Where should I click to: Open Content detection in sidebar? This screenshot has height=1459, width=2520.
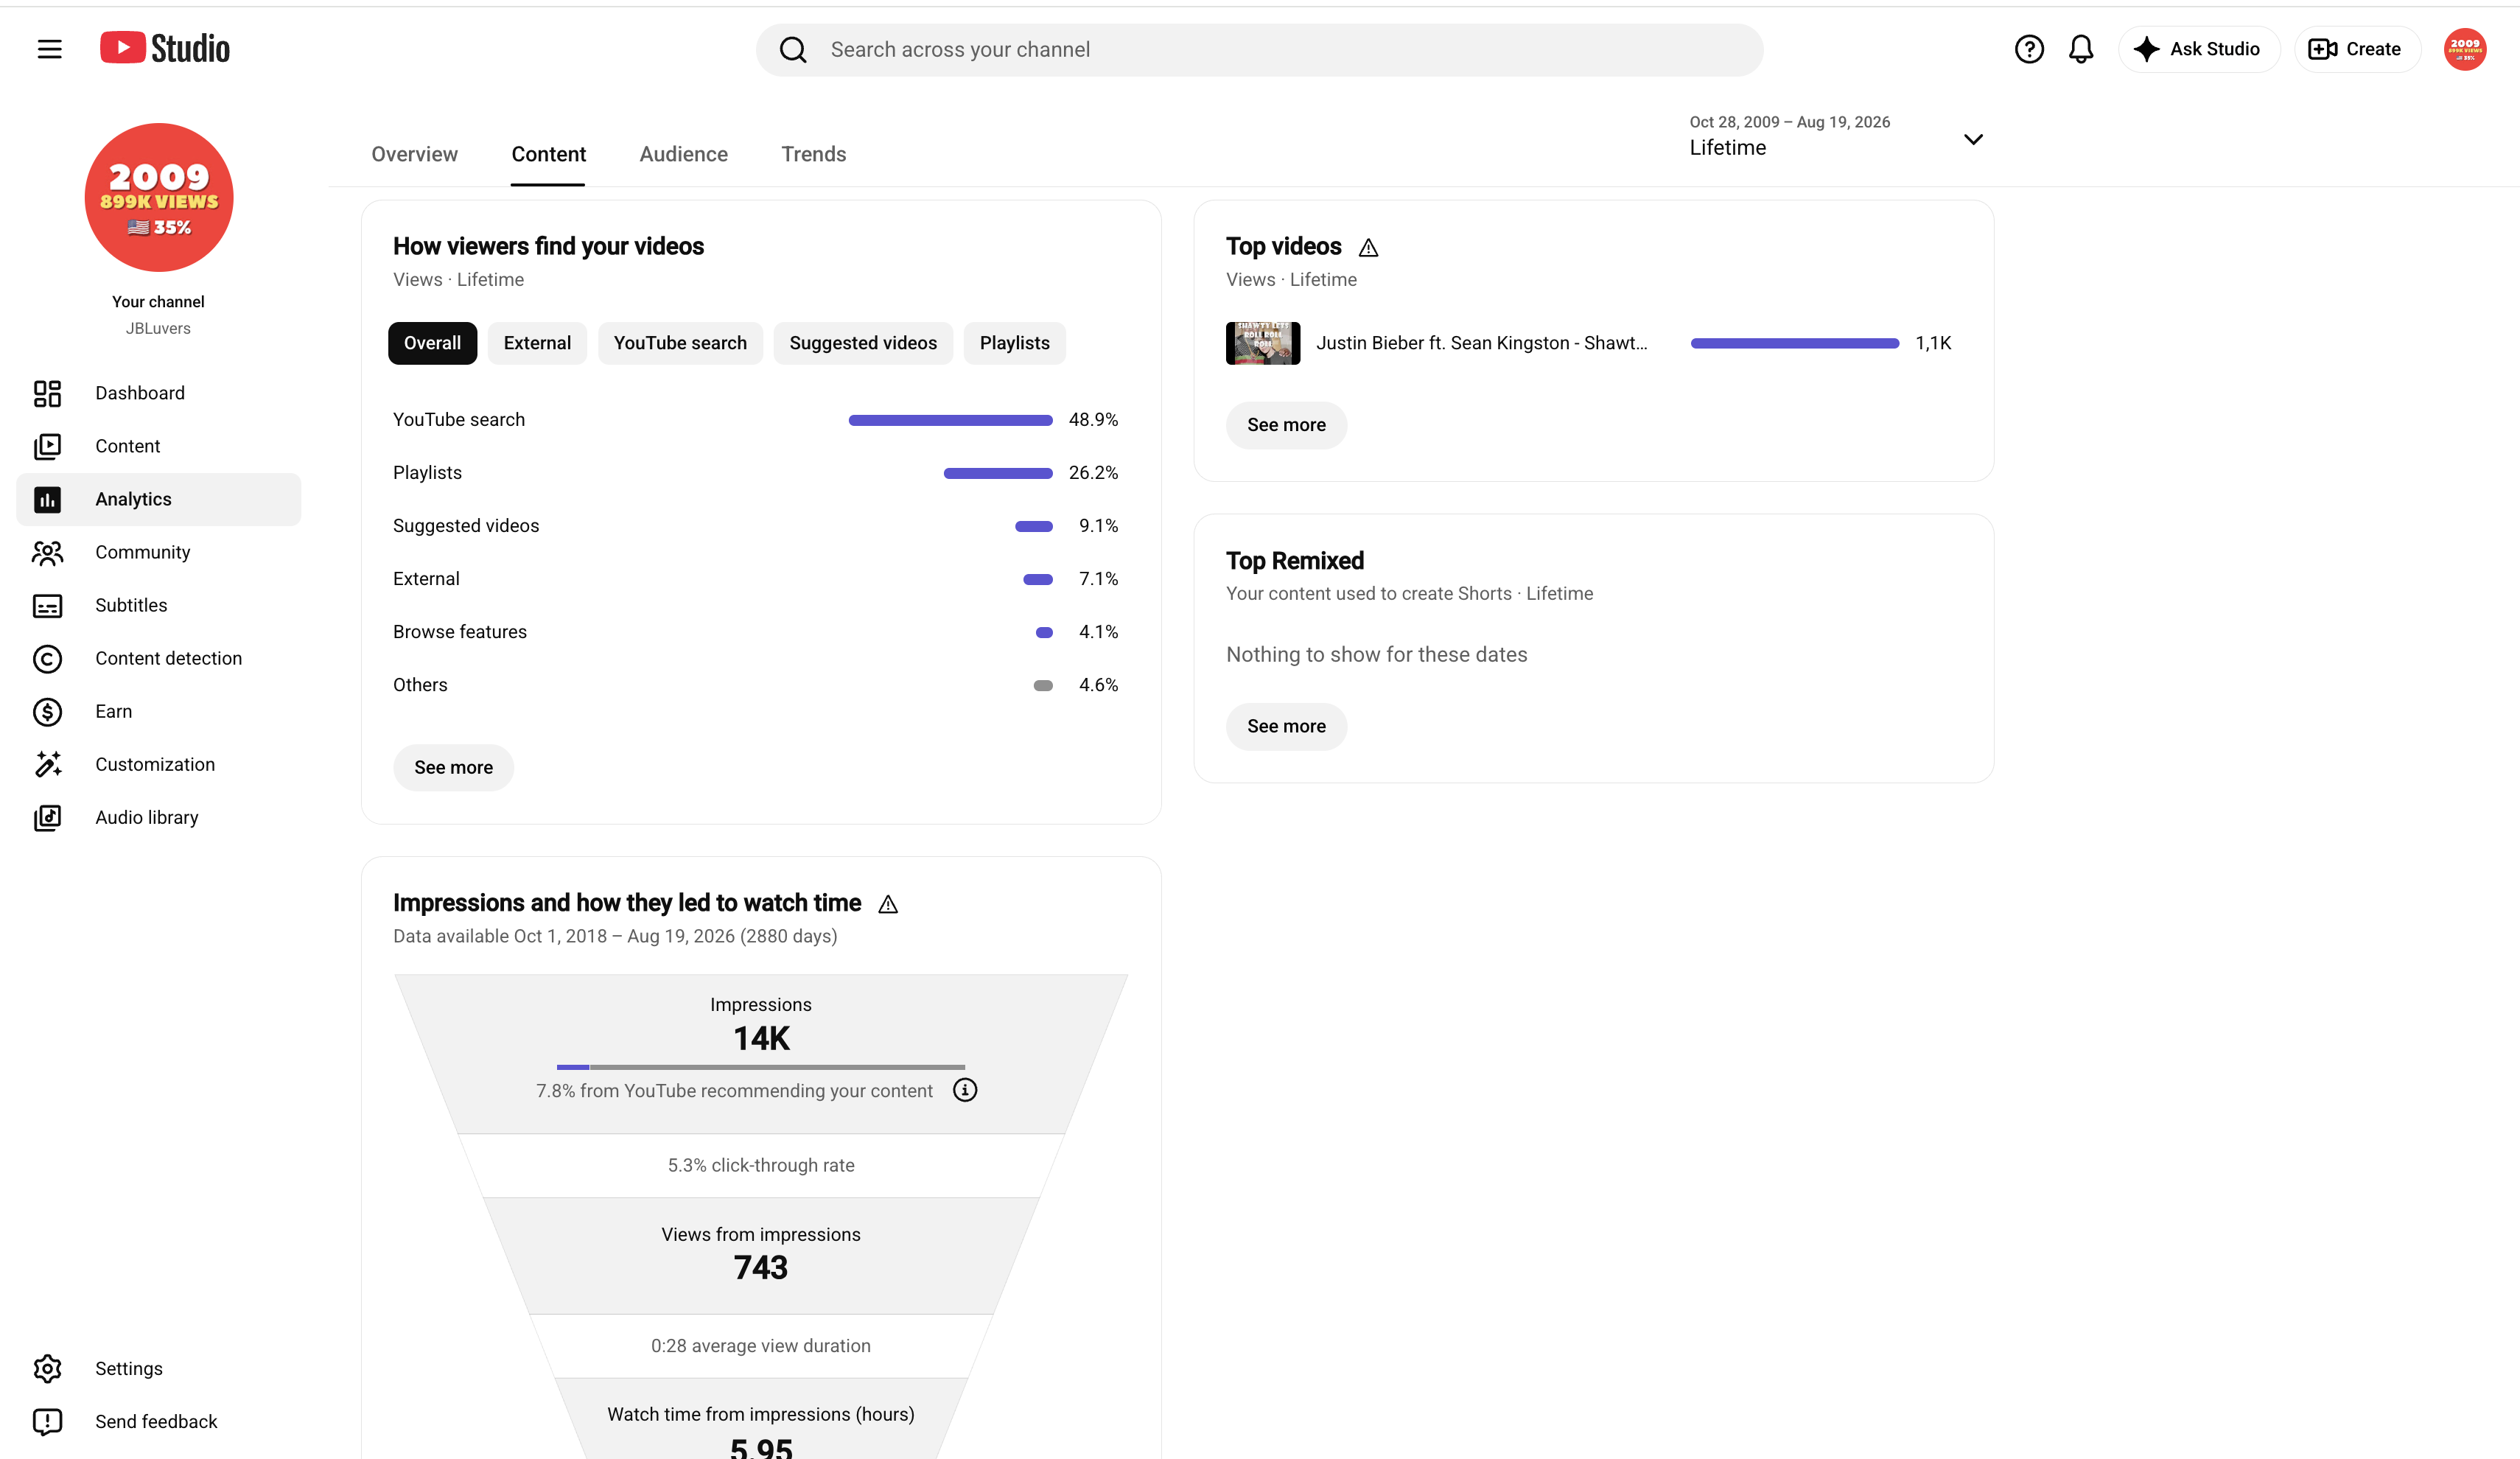click(158, 658)
